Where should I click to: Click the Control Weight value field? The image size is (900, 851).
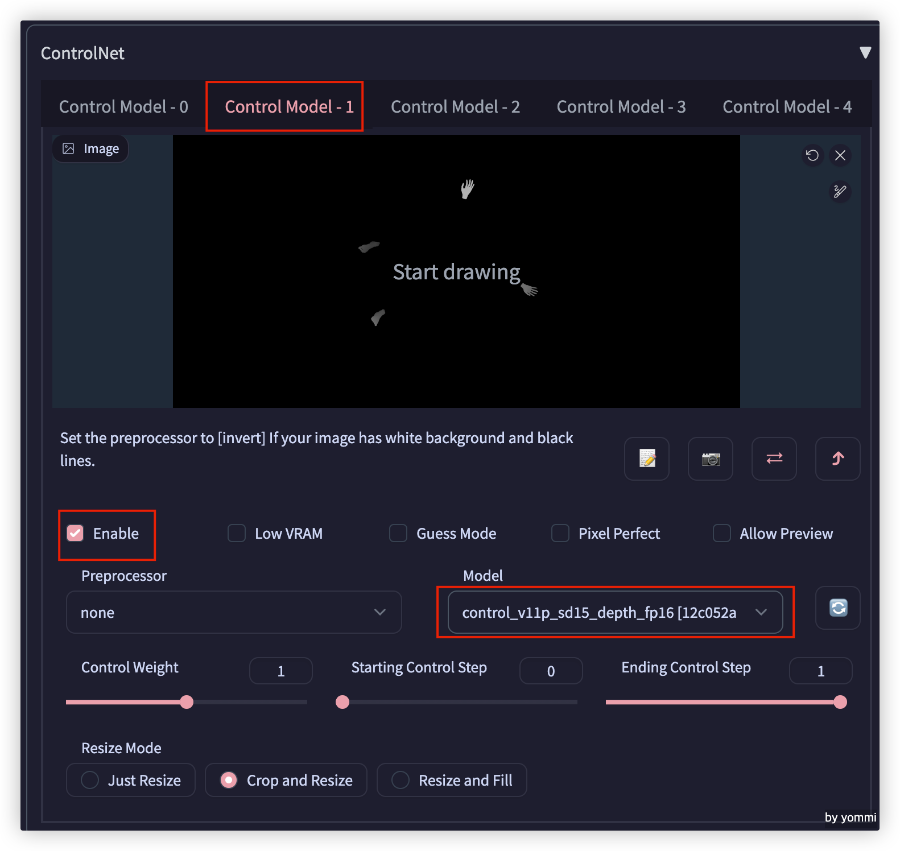tap(281, 671)
